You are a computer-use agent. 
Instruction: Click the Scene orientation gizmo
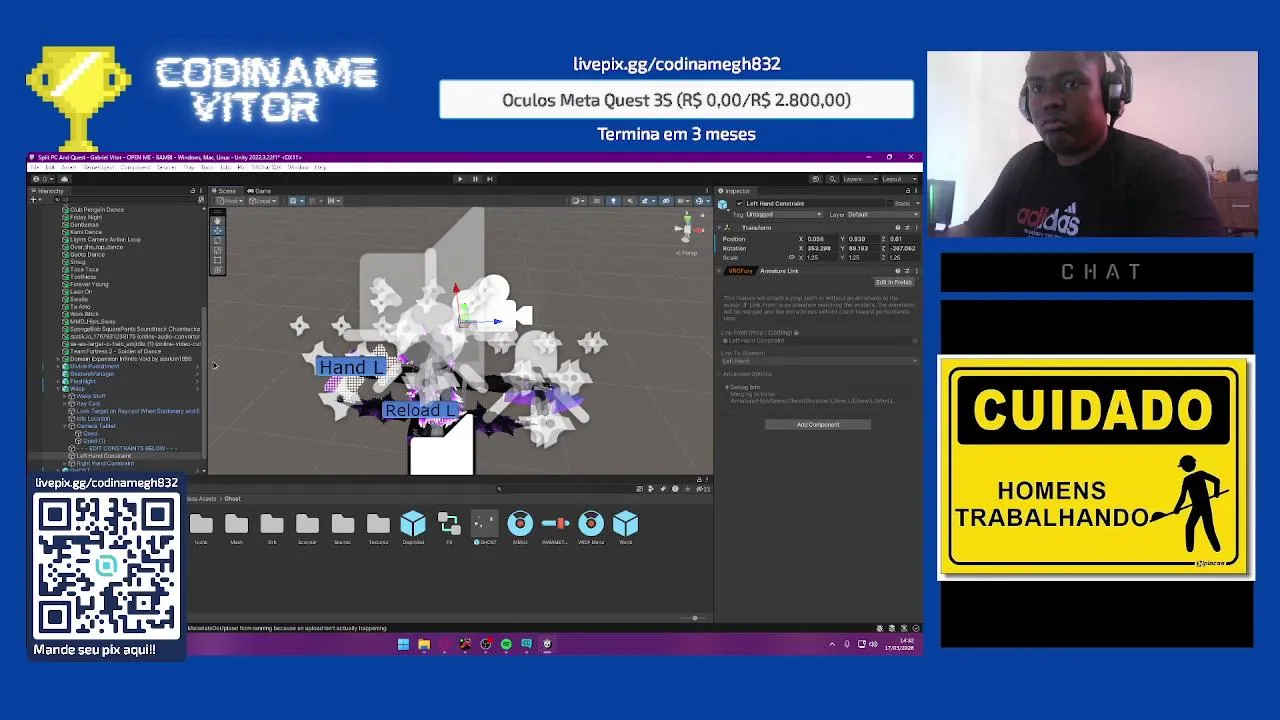pyautogui.click(x=687, y=229)
